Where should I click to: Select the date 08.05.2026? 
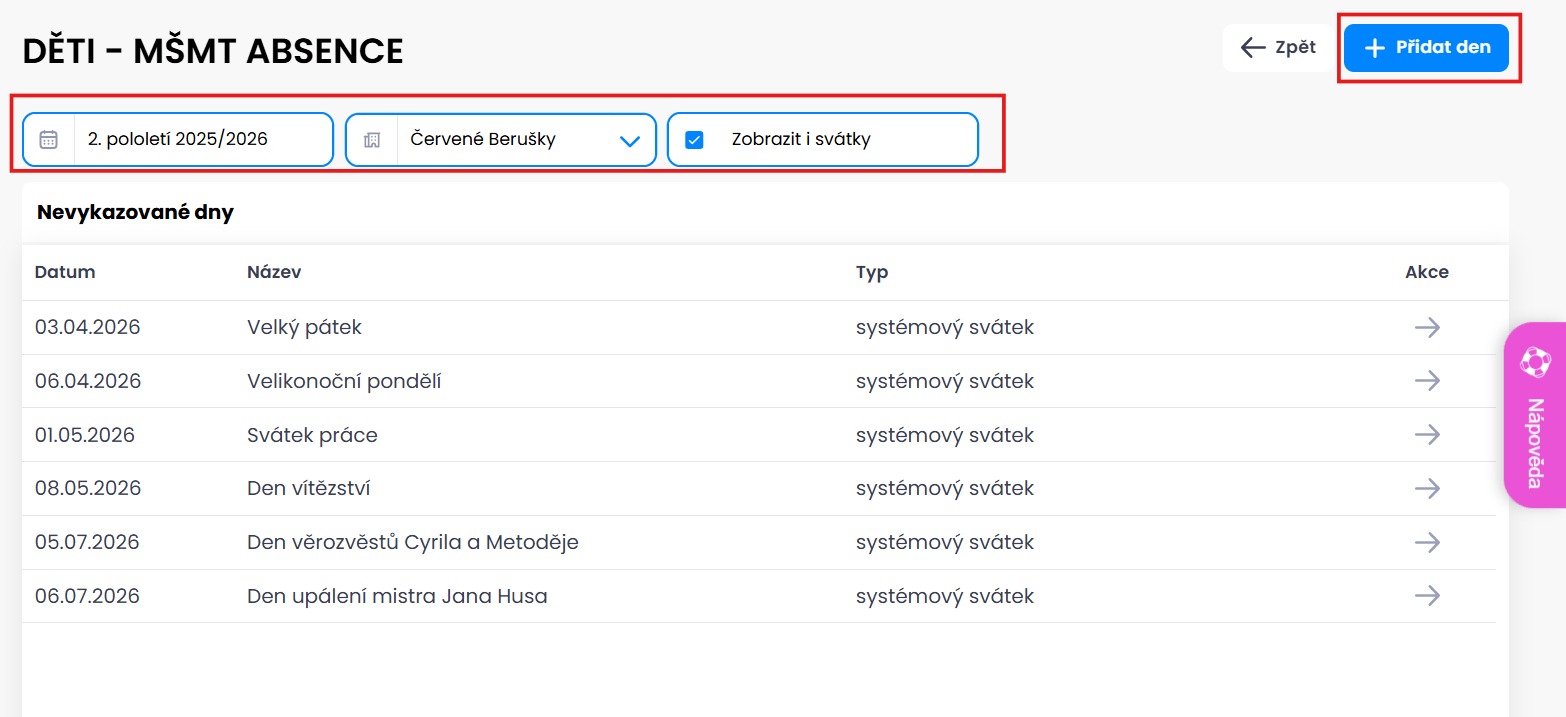88,488
